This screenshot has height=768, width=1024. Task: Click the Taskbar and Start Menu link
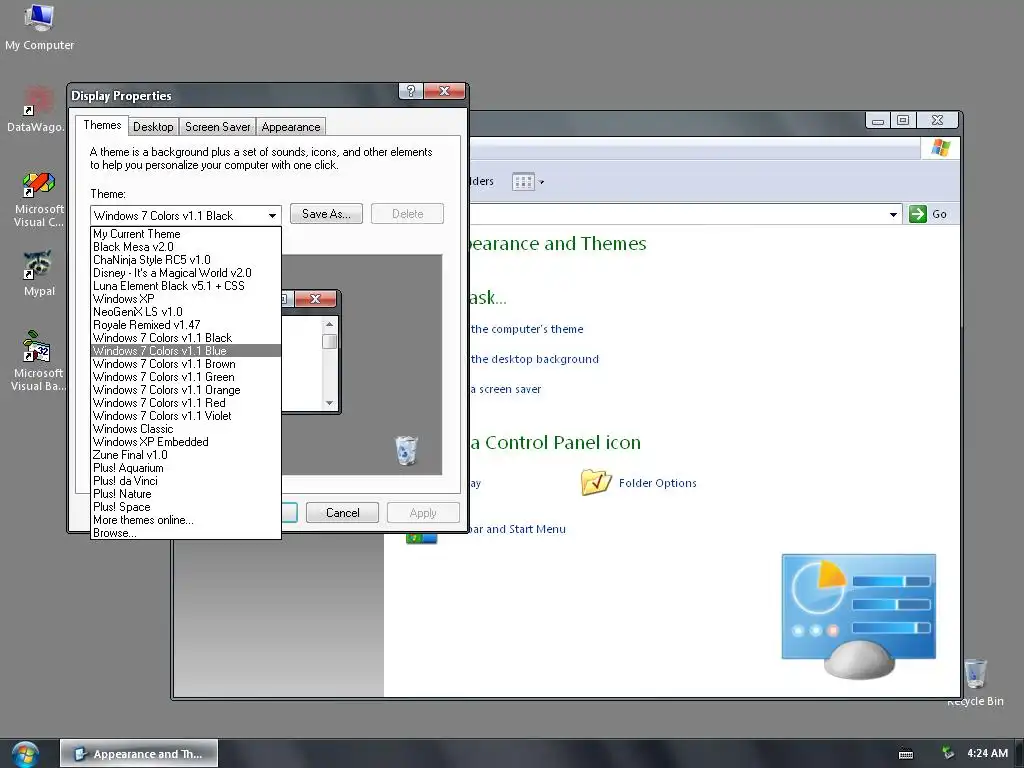click(516, 529)
